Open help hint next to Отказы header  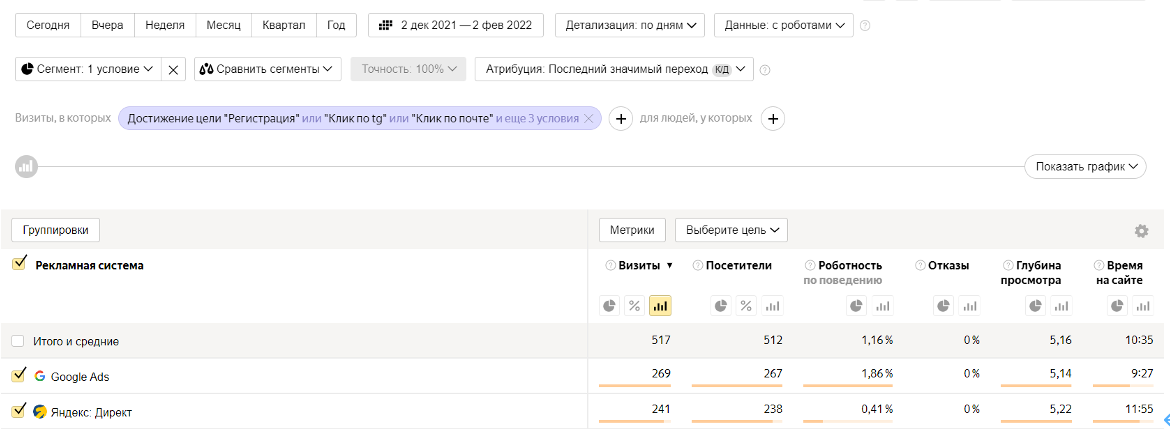pyautogui.click(x=921, y=265)
